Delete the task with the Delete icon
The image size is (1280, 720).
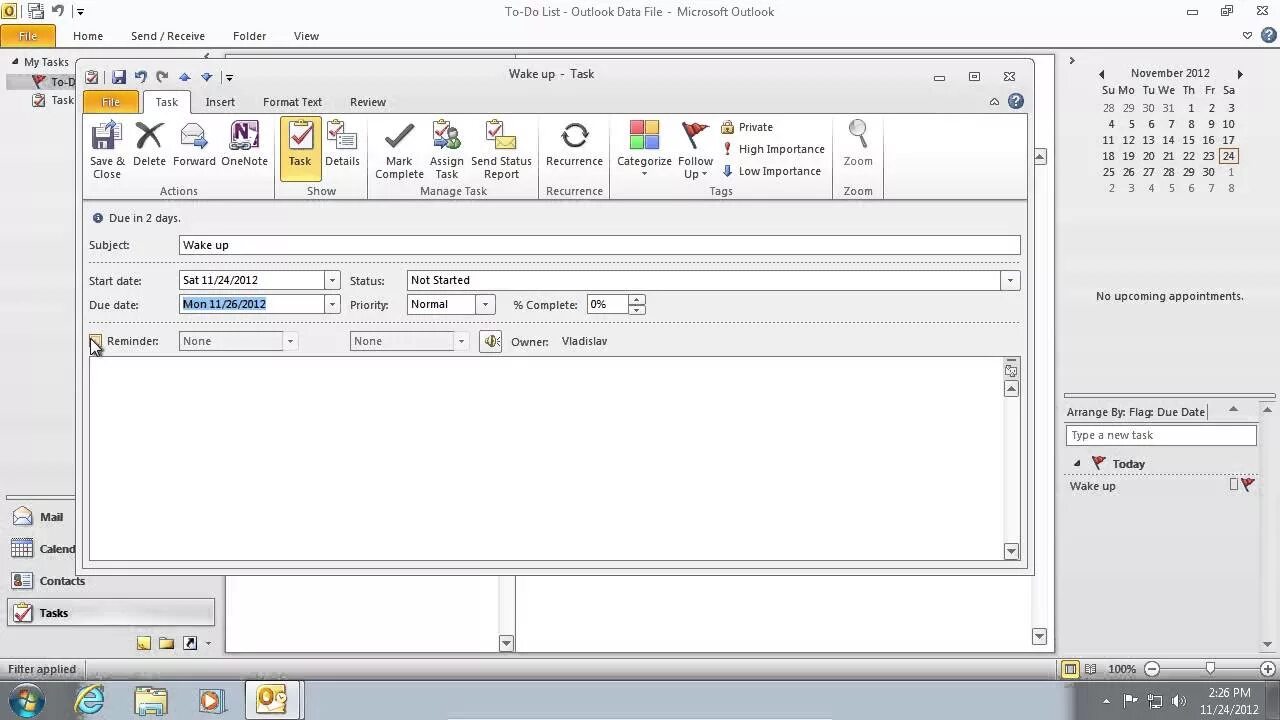[149, 144]
